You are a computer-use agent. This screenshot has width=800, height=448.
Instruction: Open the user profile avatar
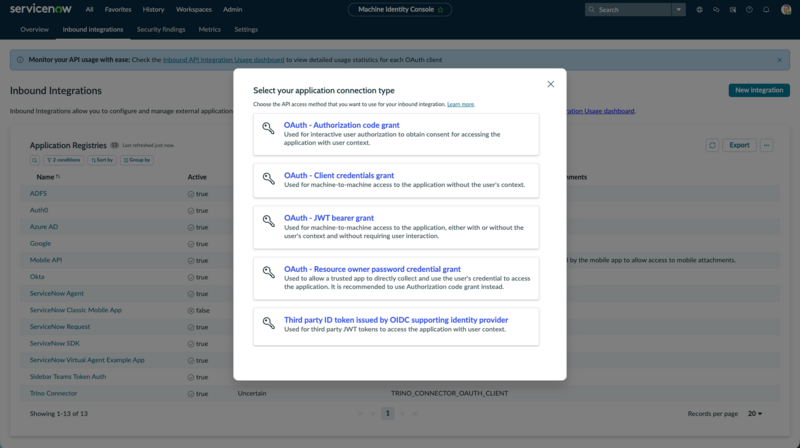tap(786, 10)
